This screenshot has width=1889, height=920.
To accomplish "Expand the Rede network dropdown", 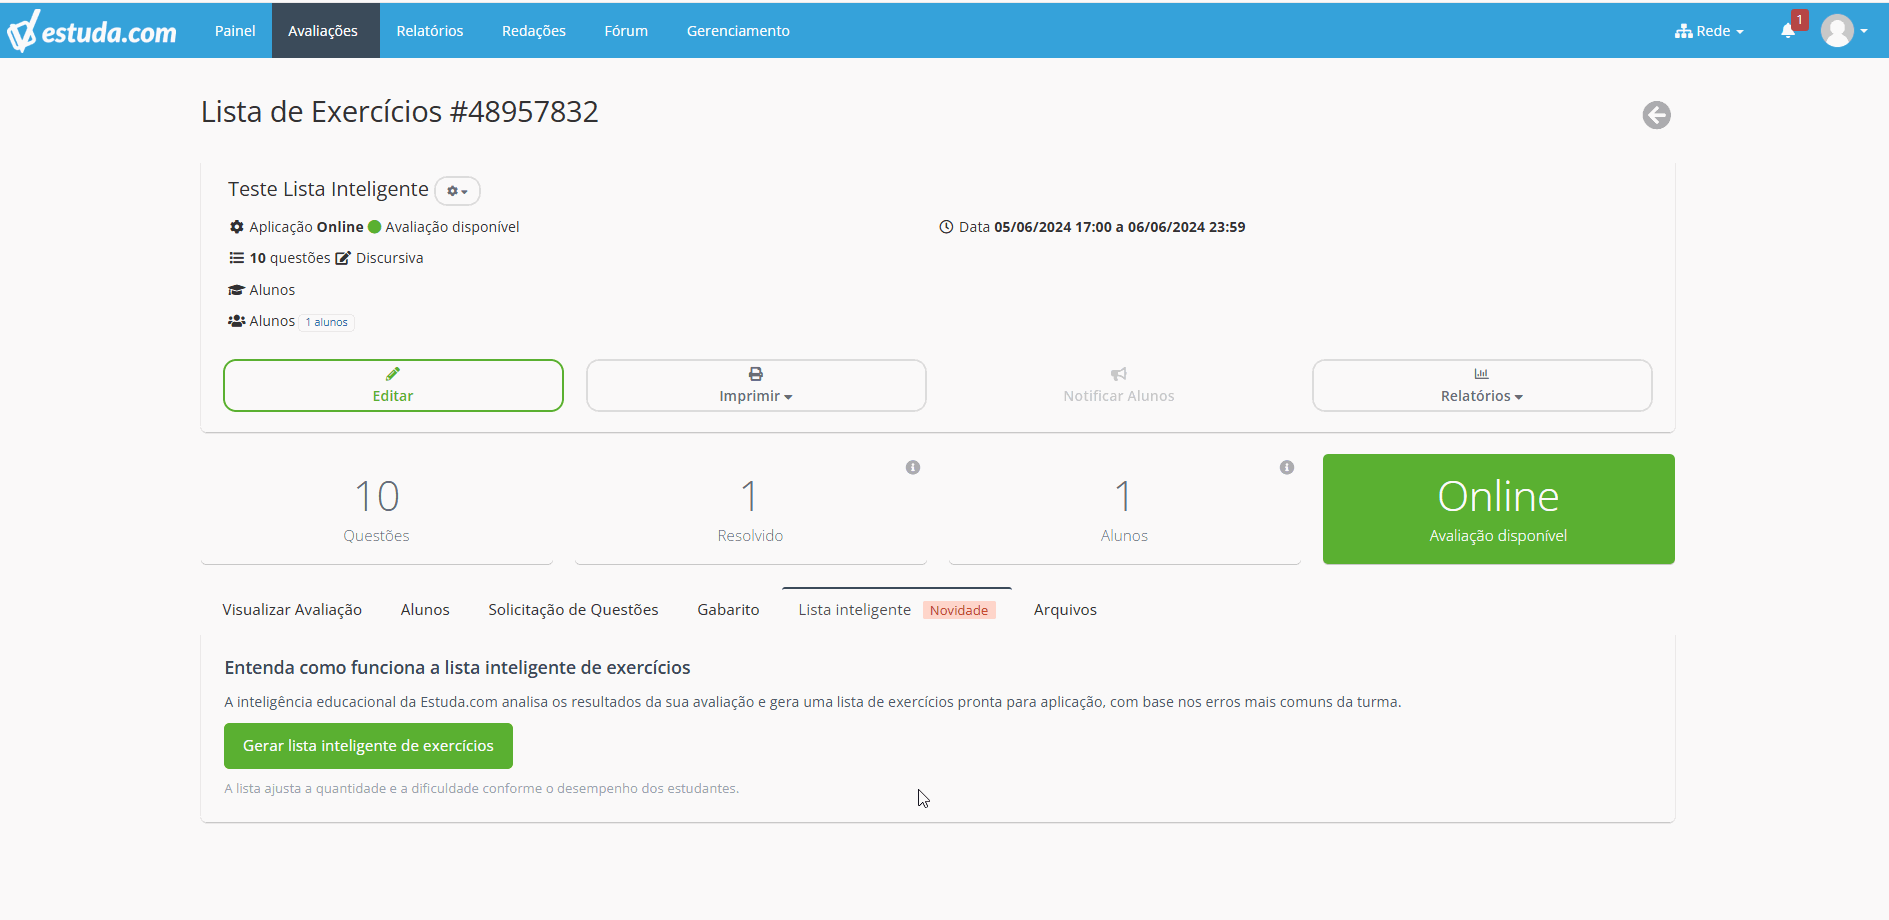I will [1709, 31].
